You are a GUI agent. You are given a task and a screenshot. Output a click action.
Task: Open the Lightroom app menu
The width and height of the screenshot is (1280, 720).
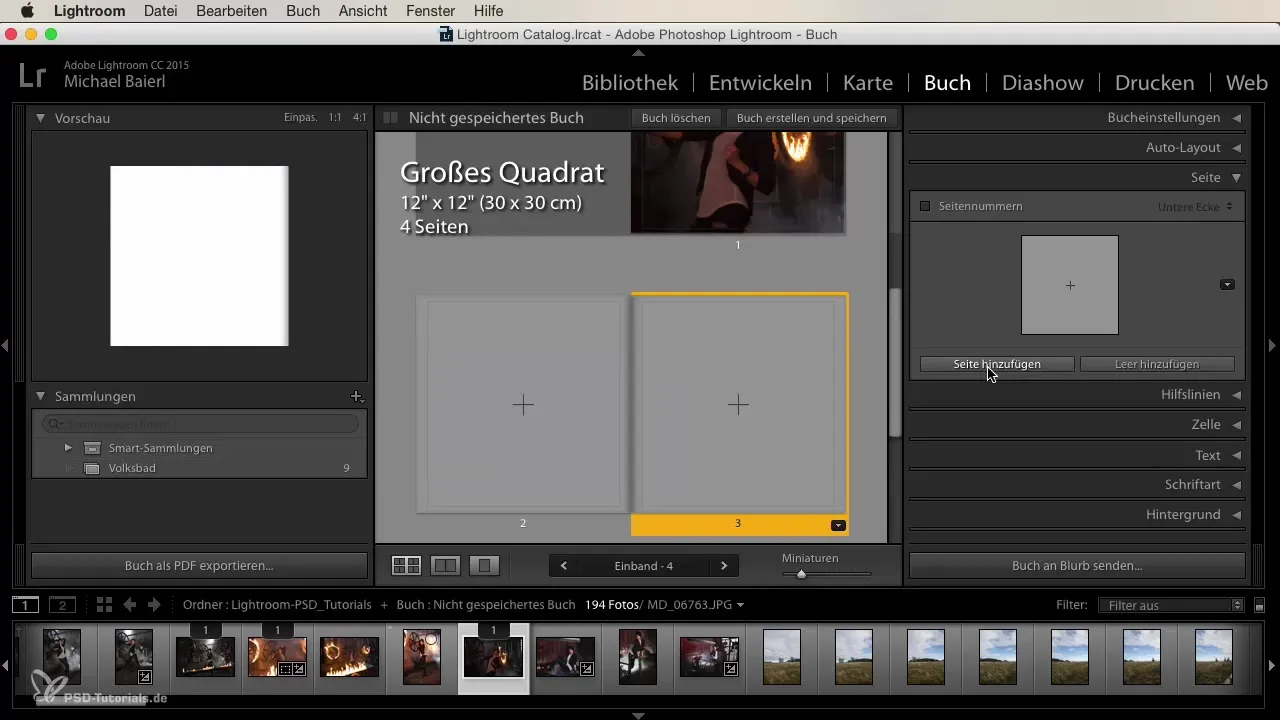(x=89, y=11)
